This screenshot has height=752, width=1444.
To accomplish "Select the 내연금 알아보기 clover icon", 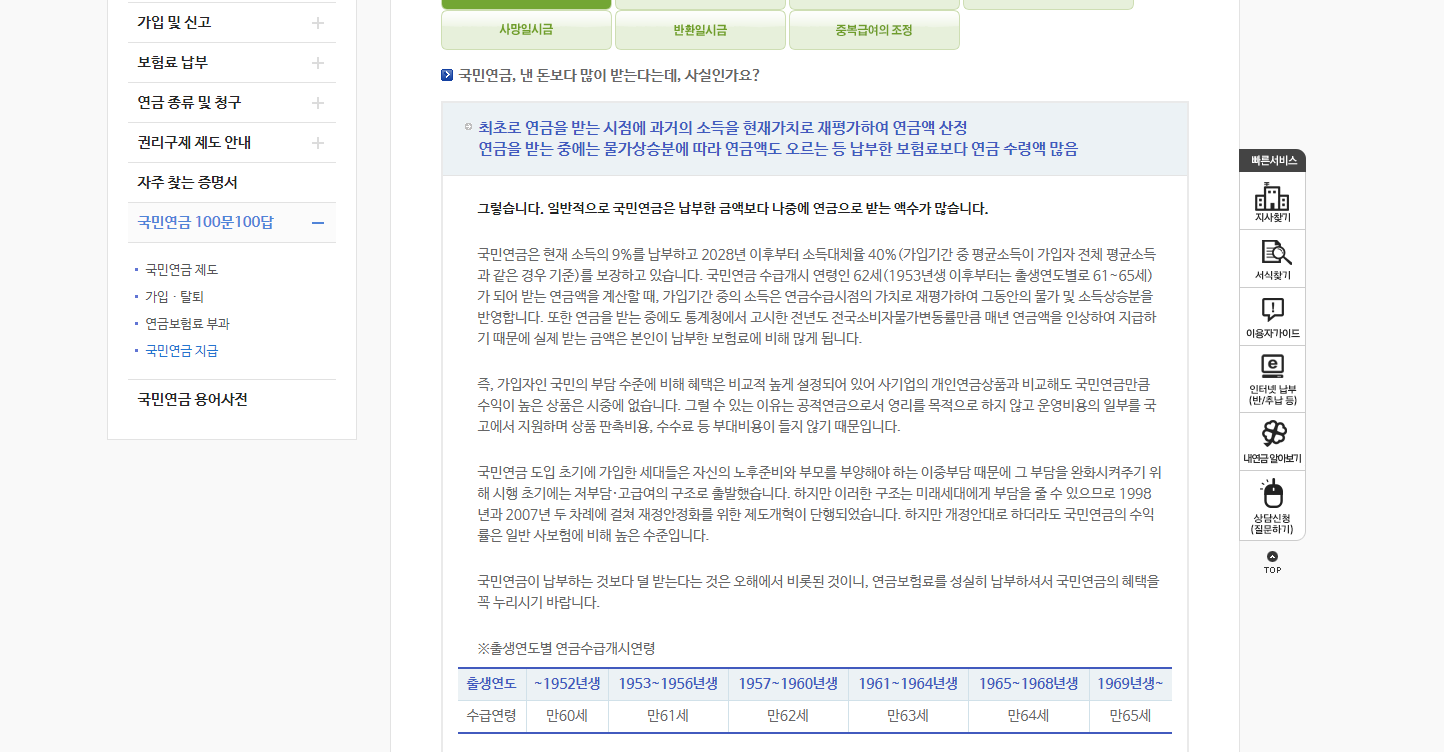I will pos(1271,440).
